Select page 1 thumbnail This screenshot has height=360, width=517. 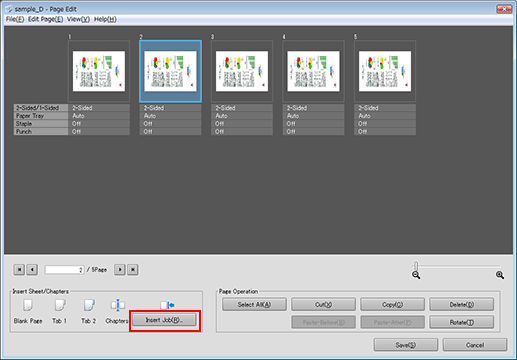(x=99, y=71)
